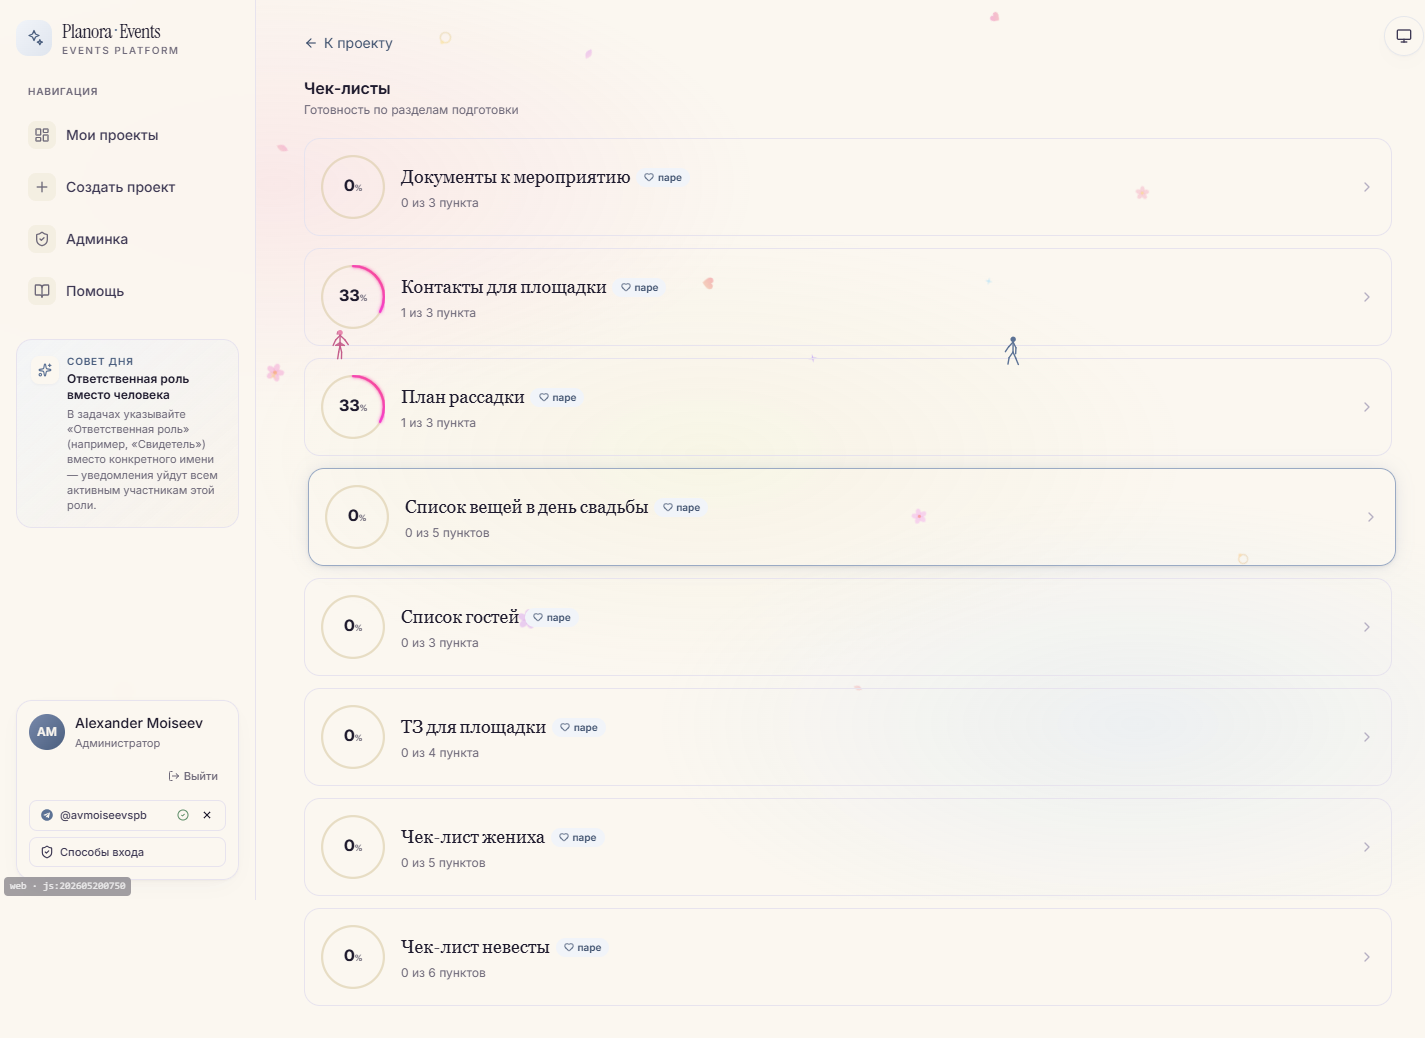Image resolution: width=1425 pixels, height=1038 pixels.
Task: Remove the @avmoiseevspb Telegram link with X
Action: click(207, 815)
